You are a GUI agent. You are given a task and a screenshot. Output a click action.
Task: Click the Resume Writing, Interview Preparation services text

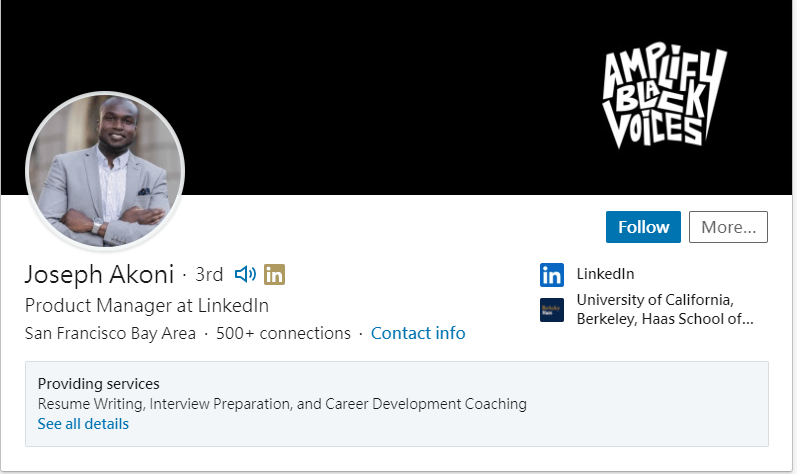(x=282, y=404)
